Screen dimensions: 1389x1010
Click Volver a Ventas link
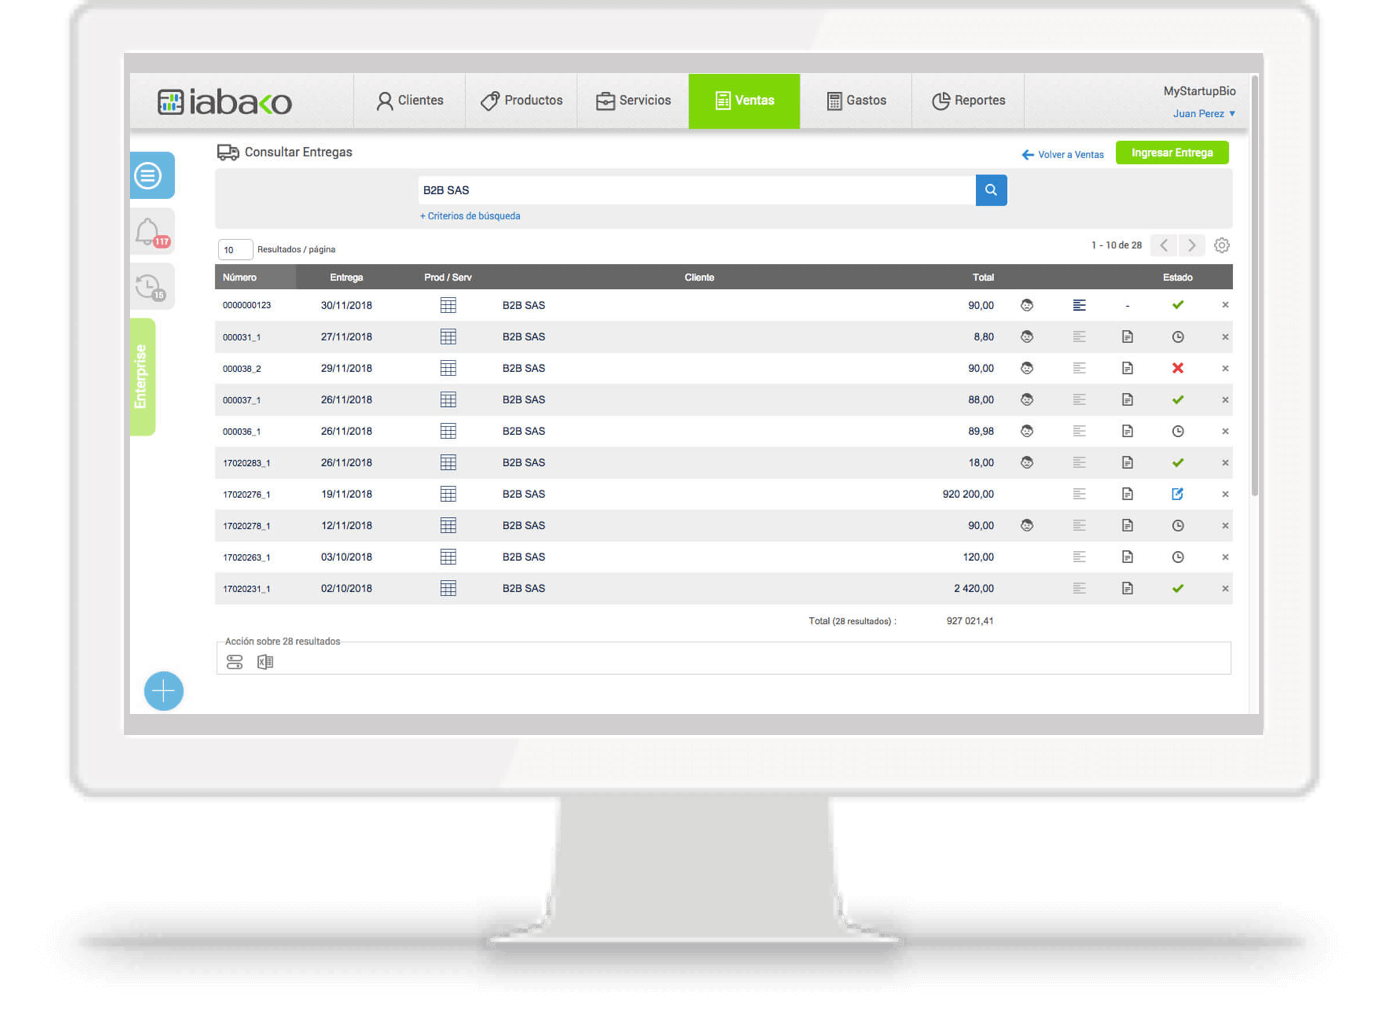(1062, 155)
